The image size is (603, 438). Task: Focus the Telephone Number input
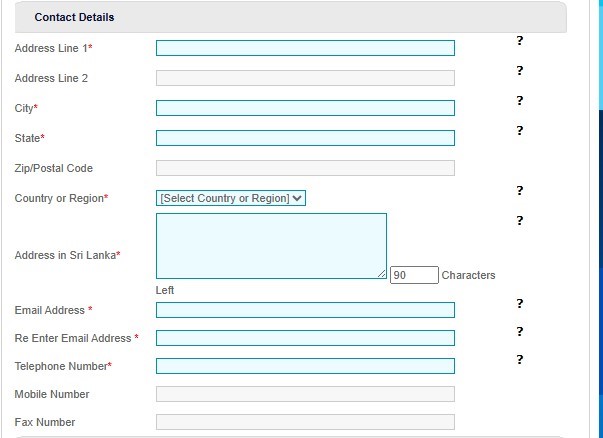(305, 366)
